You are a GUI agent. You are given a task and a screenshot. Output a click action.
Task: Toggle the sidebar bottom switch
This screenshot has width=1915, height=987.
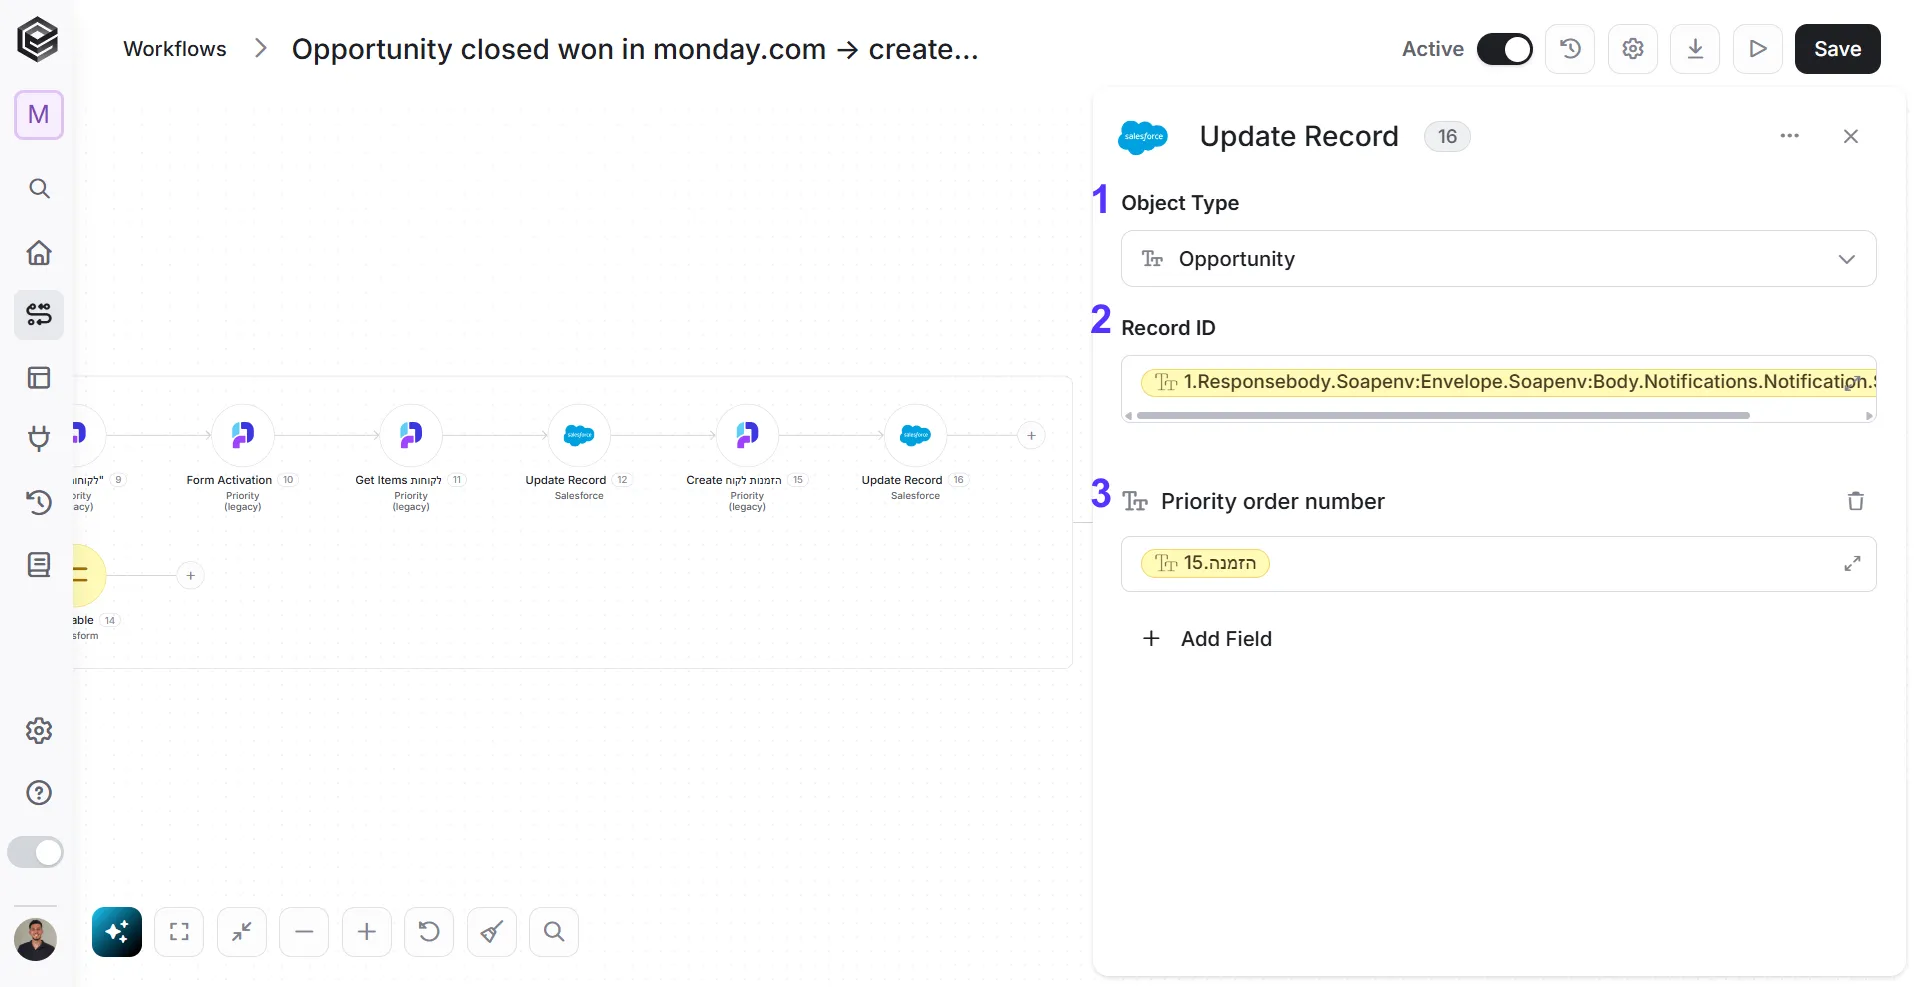pos(35,852)
